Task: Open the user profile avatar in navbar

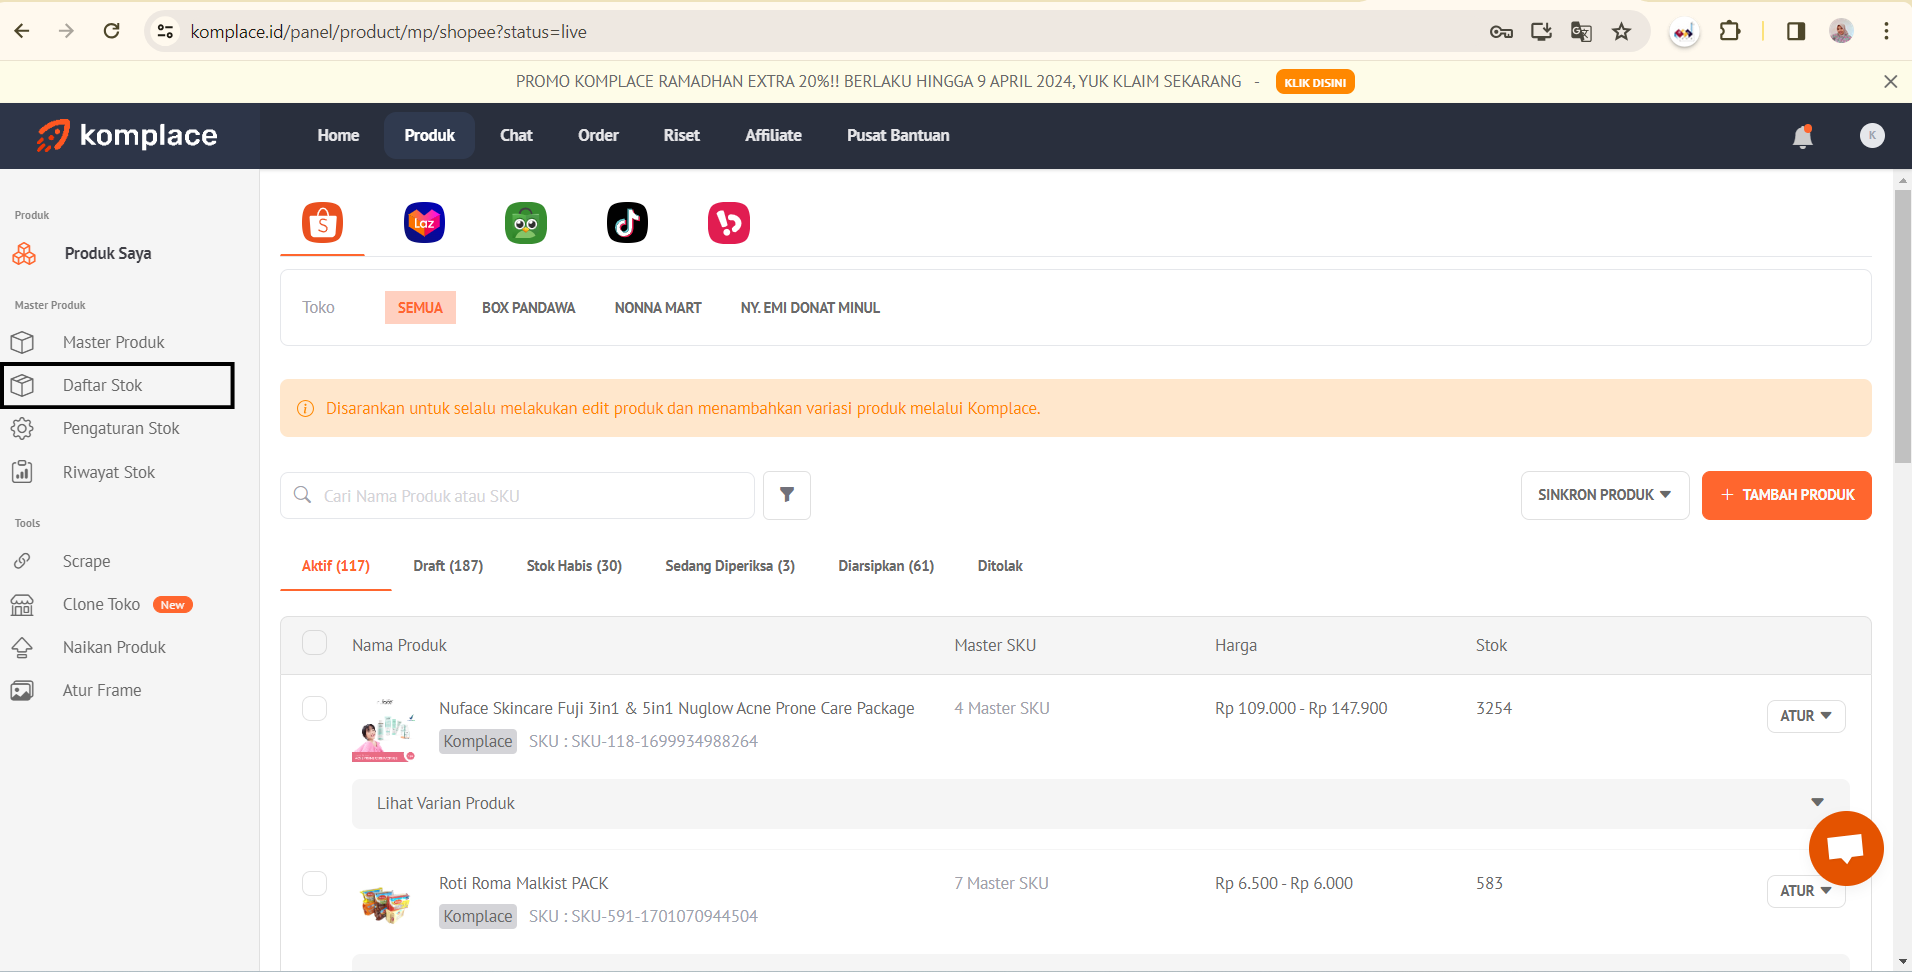Action: [1872, 135]
